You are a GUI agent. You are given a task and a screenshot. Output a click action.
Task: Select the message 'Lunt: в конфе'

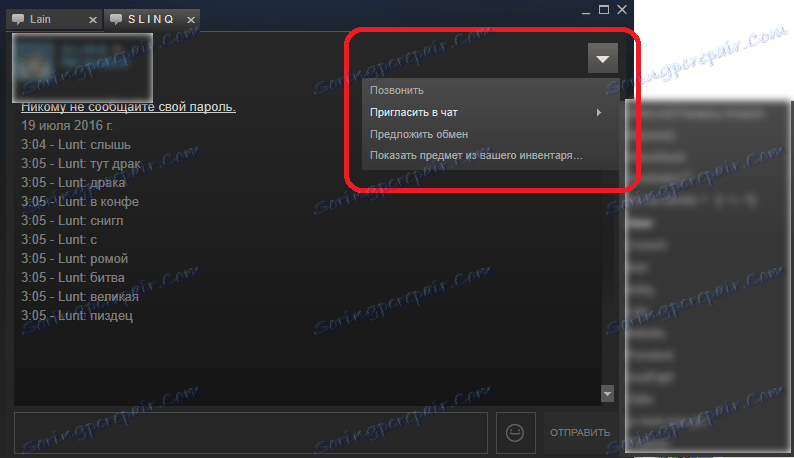pos(80,202)
